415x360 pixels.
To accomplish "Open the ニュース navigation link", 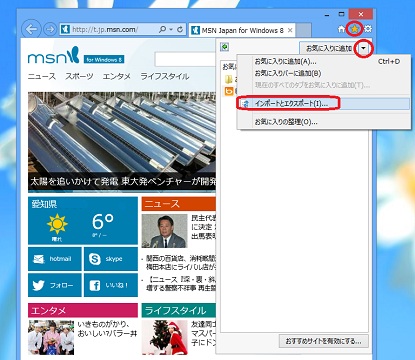I will 42,76.
